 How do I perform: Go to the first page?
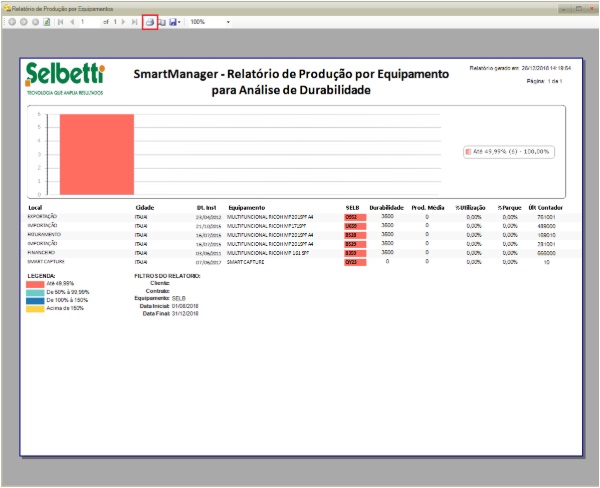(60, 22)
